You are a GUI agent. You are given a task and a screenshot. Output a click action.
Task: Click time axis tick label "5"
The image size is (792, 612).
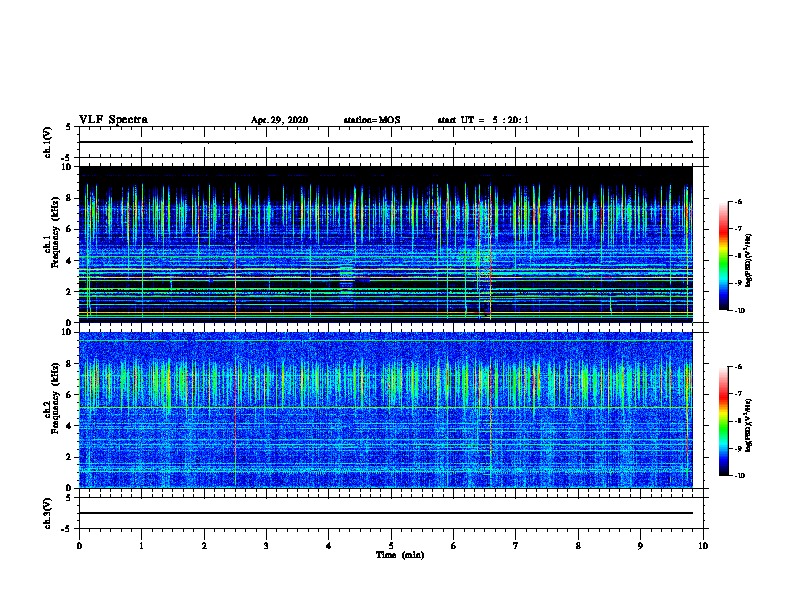(391, 546)
